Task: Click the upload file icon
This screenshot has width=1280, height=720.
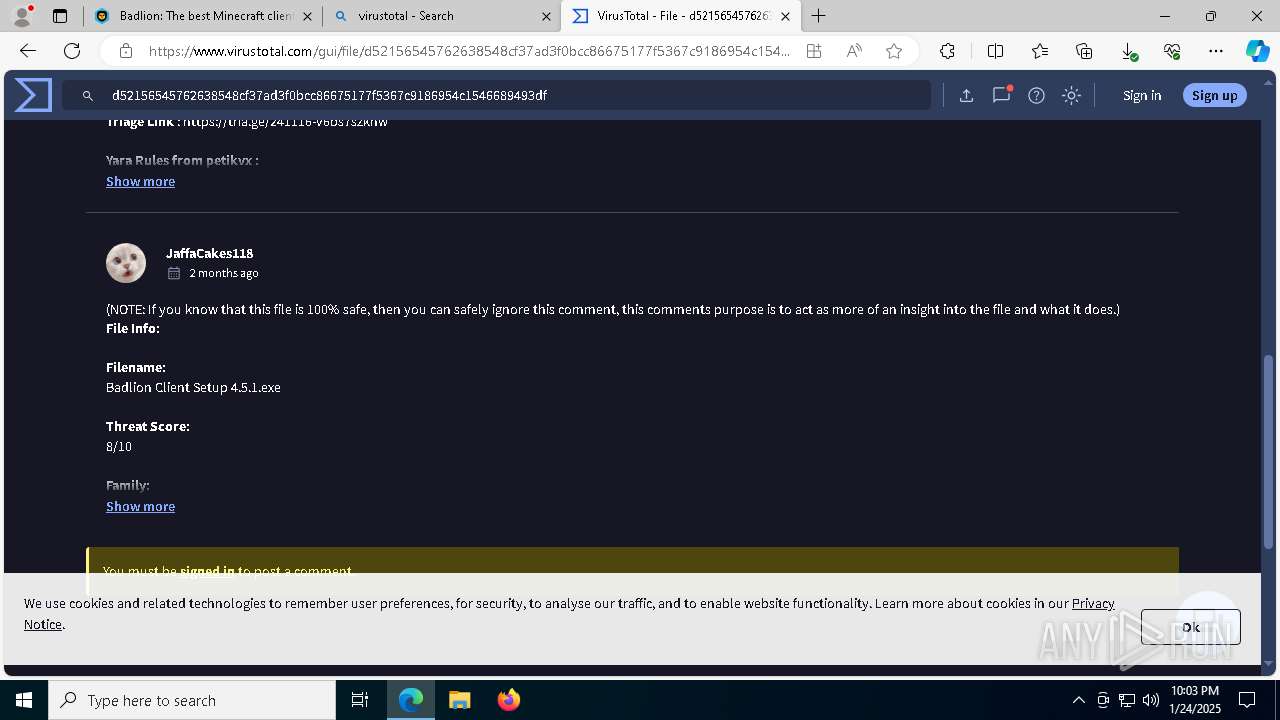Action: (x=966, y=95)
